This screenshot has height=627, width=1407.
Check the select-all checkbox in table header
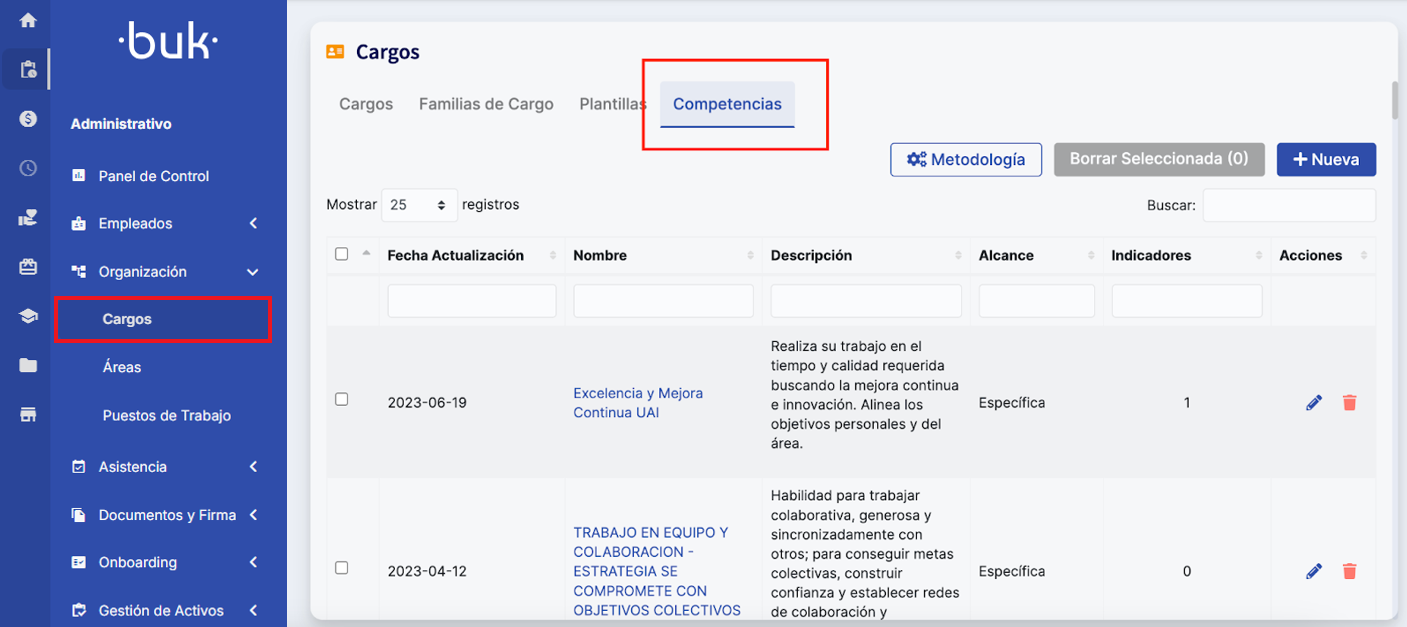(x=342, y=254)
